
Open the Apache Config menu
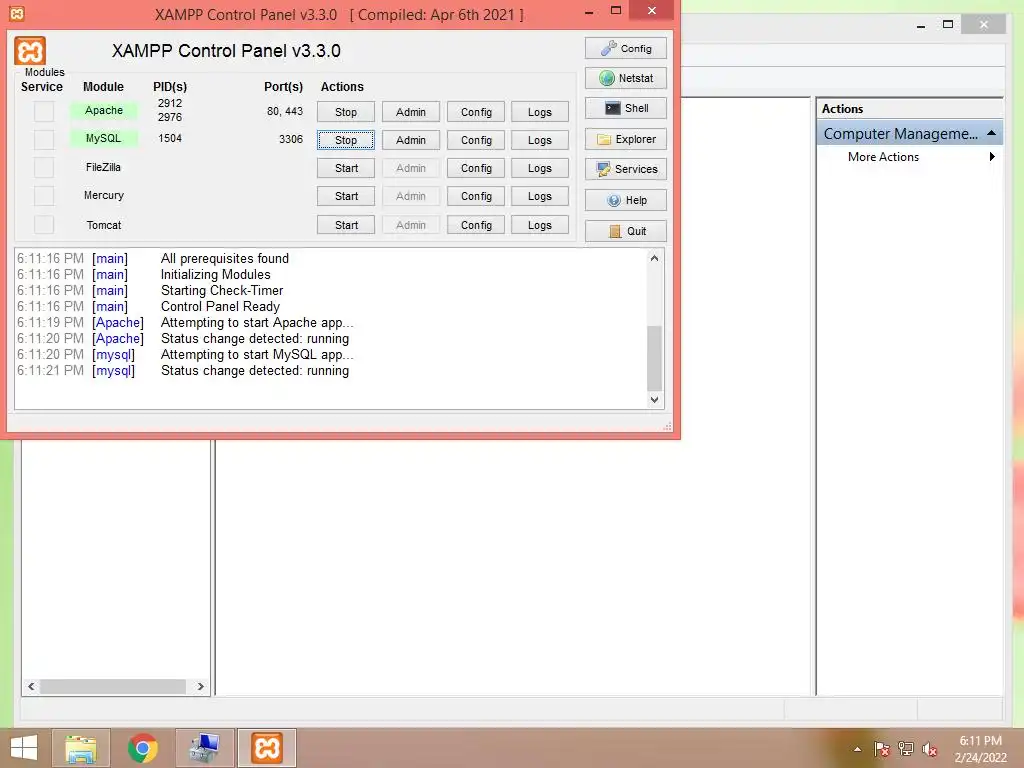(476, 112)
